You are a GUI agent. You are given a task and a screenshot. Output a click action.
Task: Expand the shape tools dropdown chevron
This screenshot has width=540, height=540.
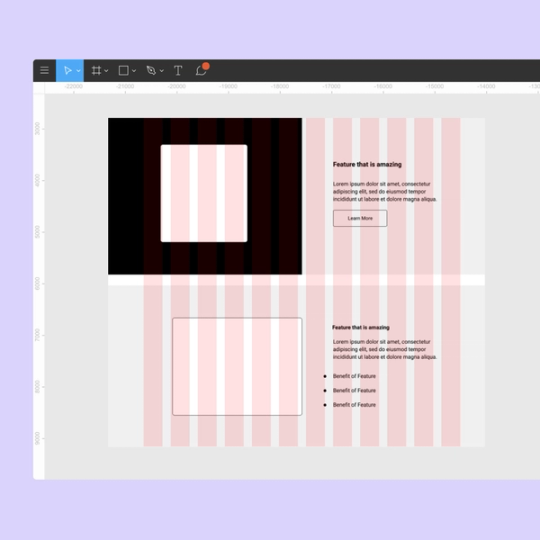(x=134, y=71)
